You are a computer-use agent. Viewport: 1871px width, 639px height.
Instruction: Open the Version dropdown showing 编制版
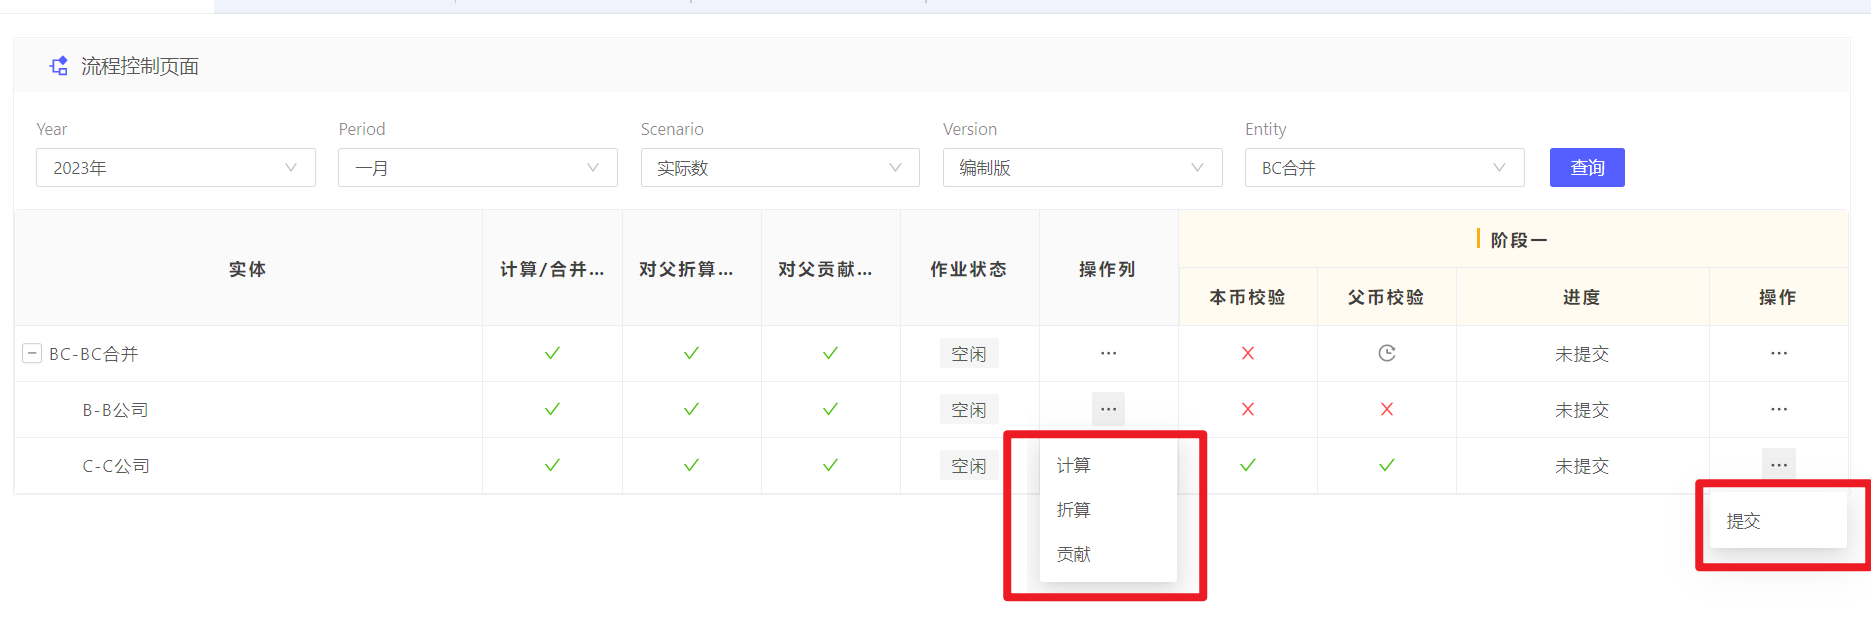point(1081,168)
